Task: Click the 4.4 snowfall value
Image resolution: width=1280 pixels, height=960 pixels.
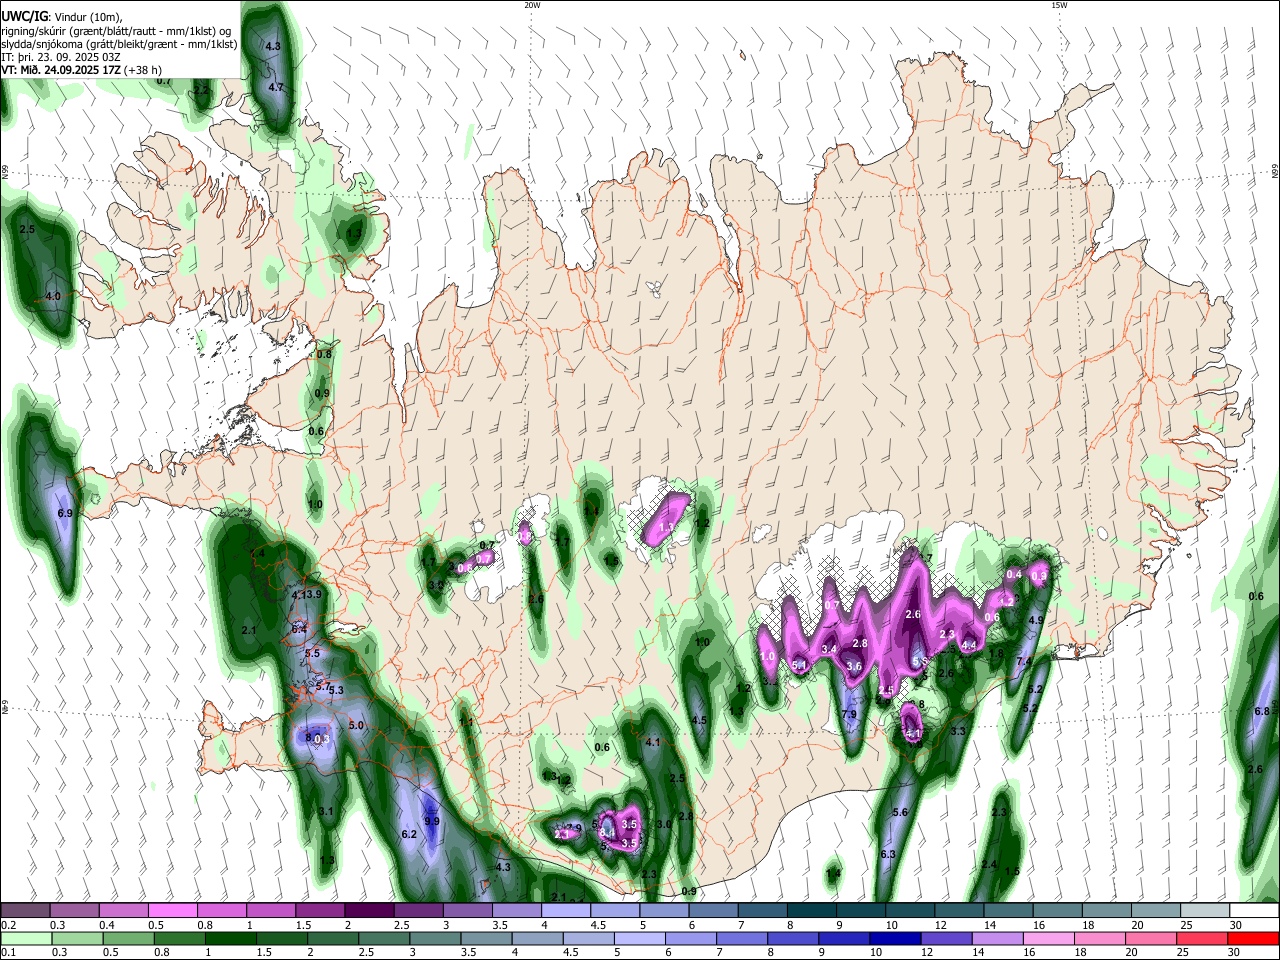Action: (x=968, y=646)
